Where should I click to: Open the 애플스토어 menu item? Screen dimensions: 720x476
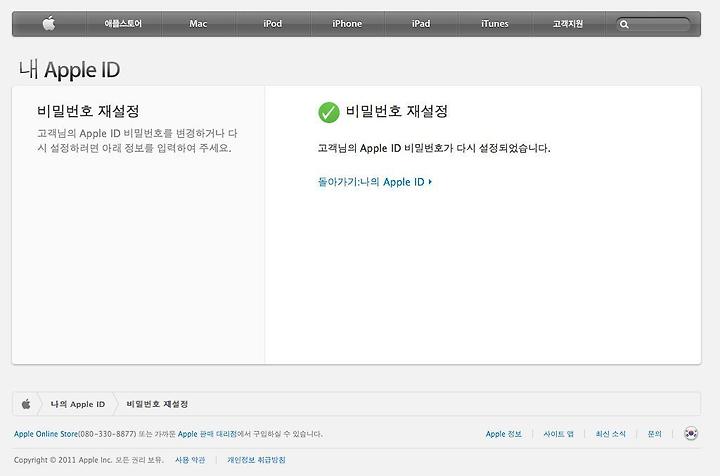point(123,23)
